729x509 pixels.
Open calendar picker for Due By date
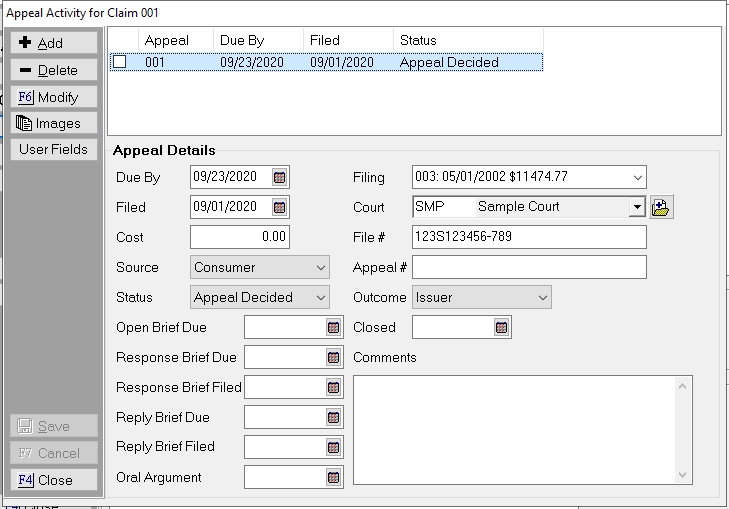click(280, 178)
